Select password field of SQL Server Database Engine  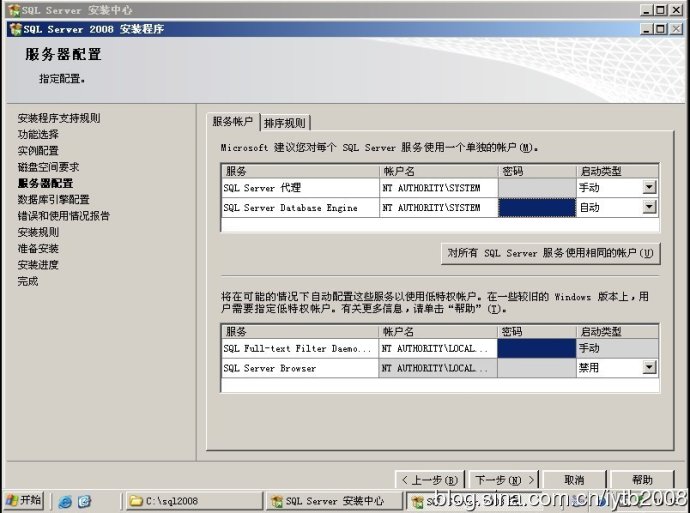[x=537, y=208]
